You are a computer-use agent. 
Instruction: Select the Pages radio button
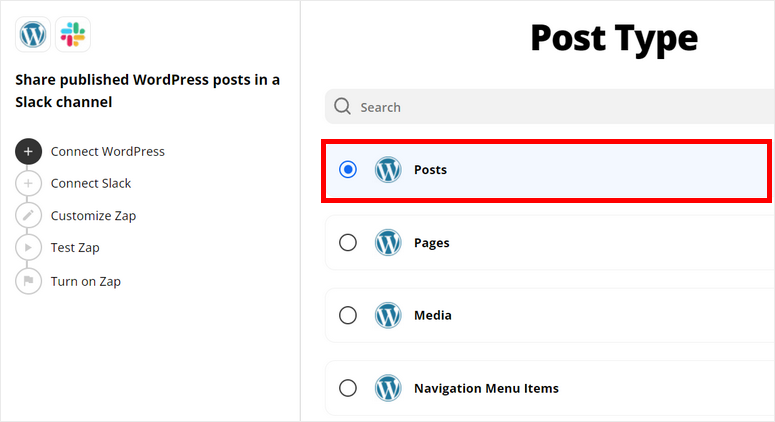[x=348, y=243]
